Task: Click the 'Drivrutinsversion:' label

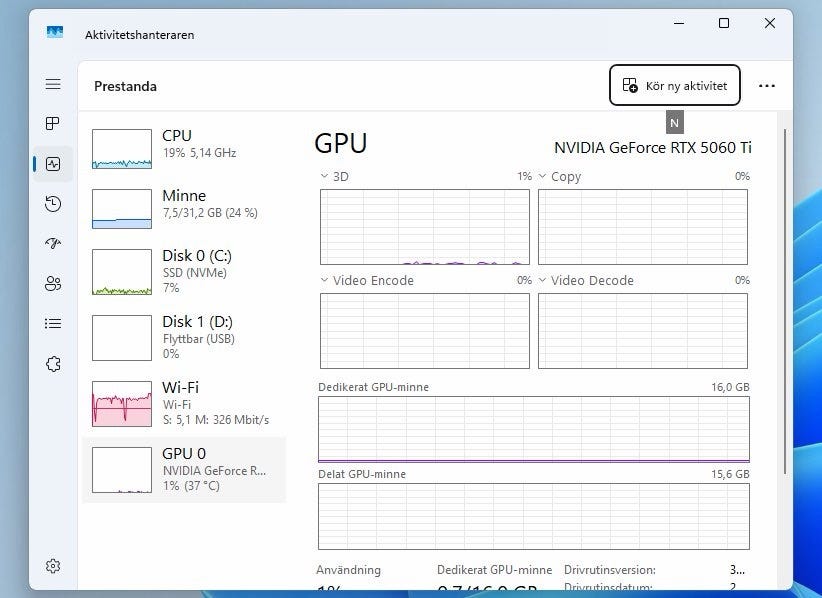Action: tap(610, 570)
